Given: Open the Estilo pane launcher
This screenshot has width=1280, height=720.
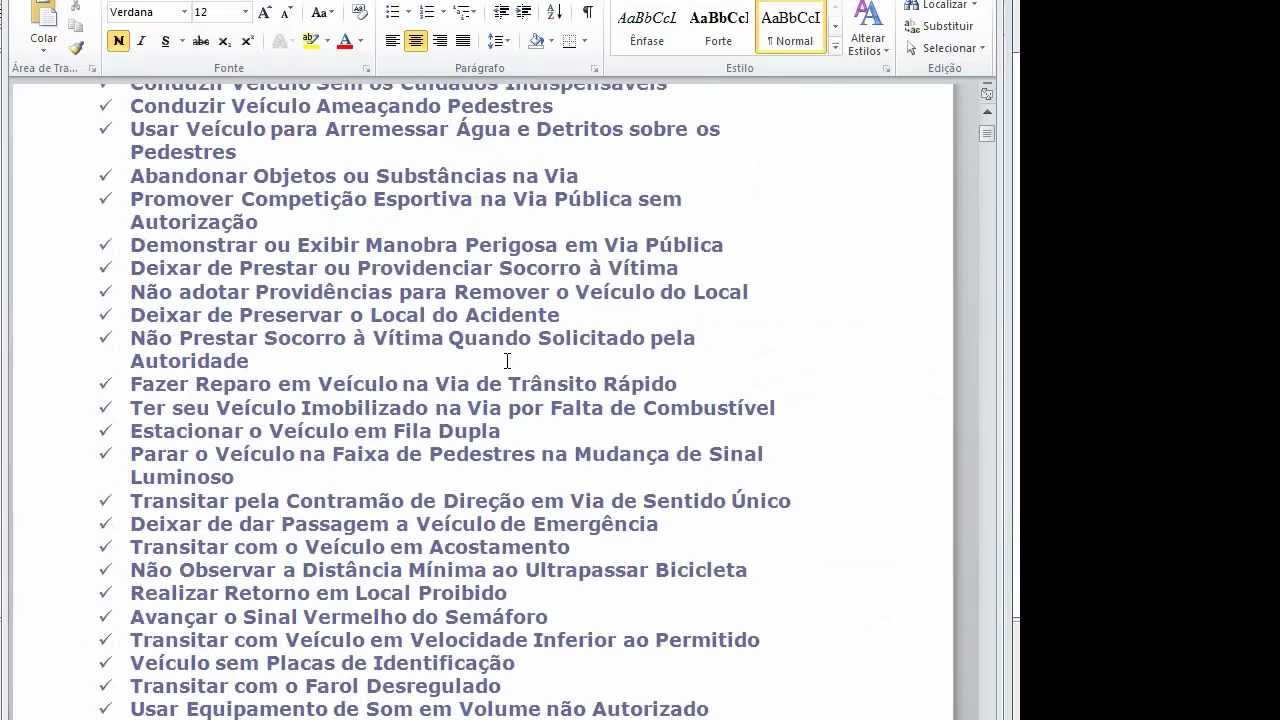Looking at the screenshot, I should (886, 69).
